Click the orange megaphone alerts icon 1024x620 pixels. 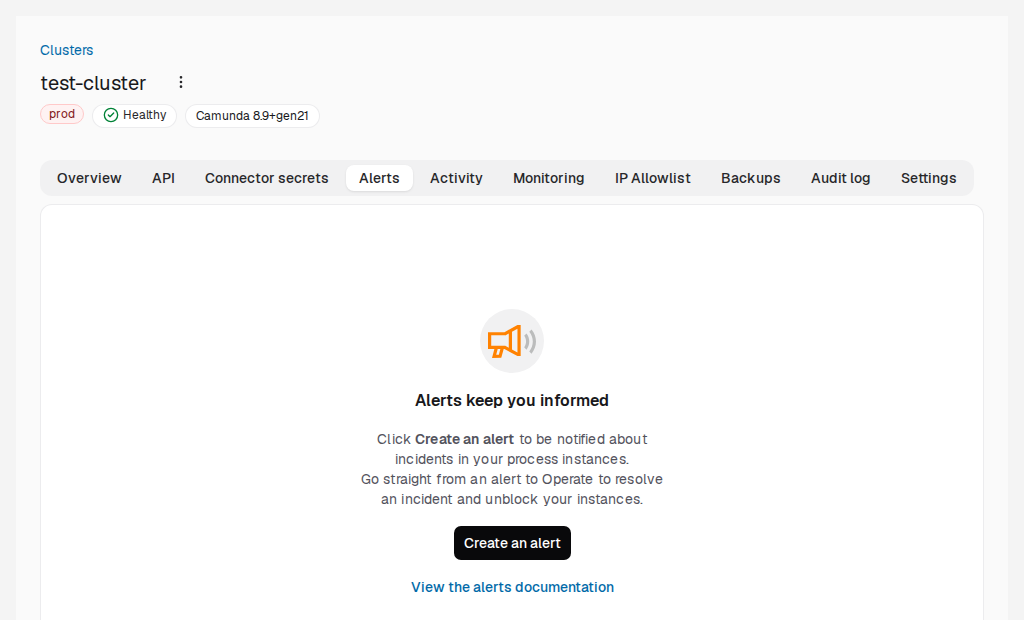[x=512, y=341]
